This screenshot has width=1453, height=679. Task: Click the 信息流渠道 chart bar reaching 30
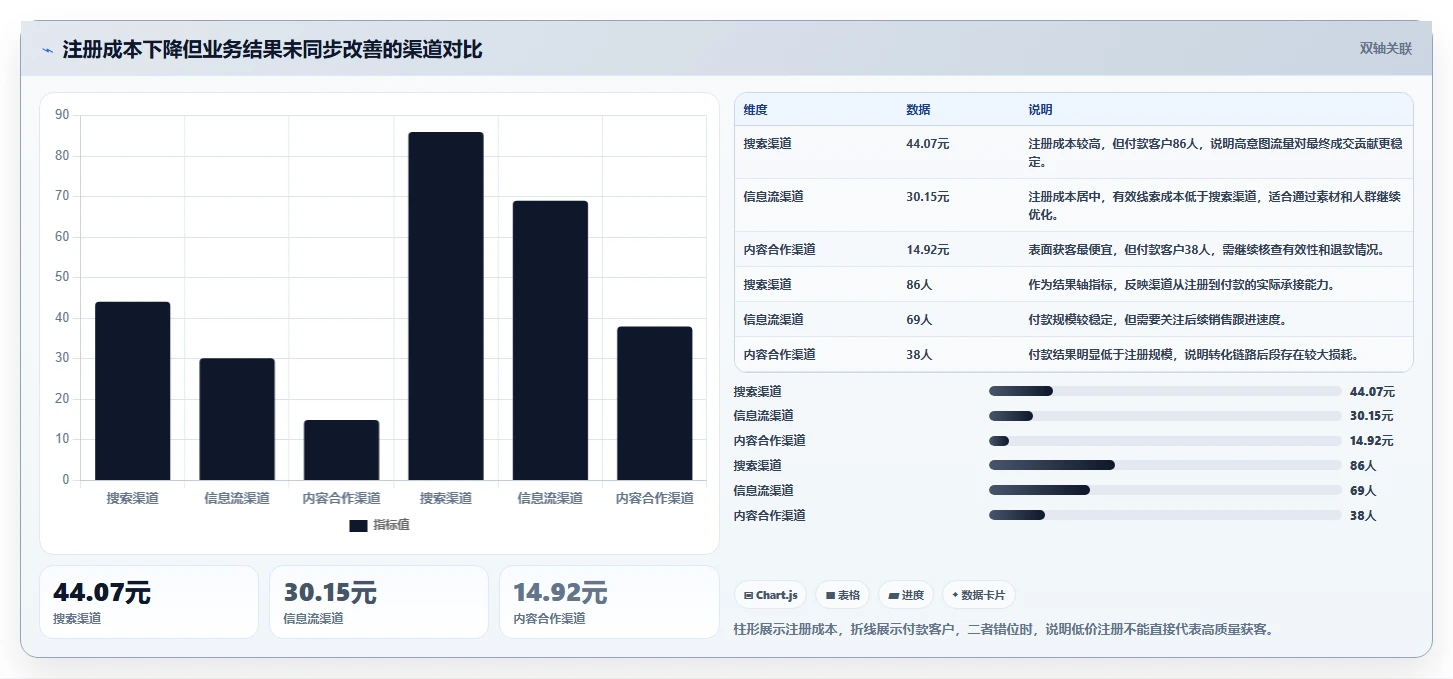point(237,419)
